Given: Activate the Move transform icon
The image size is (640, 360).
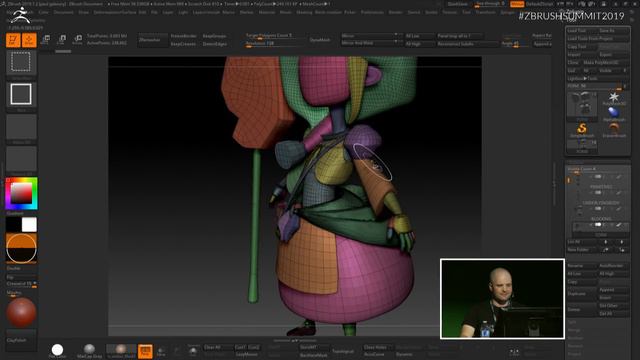Looking at the screenshot, I should pos(46,40).
